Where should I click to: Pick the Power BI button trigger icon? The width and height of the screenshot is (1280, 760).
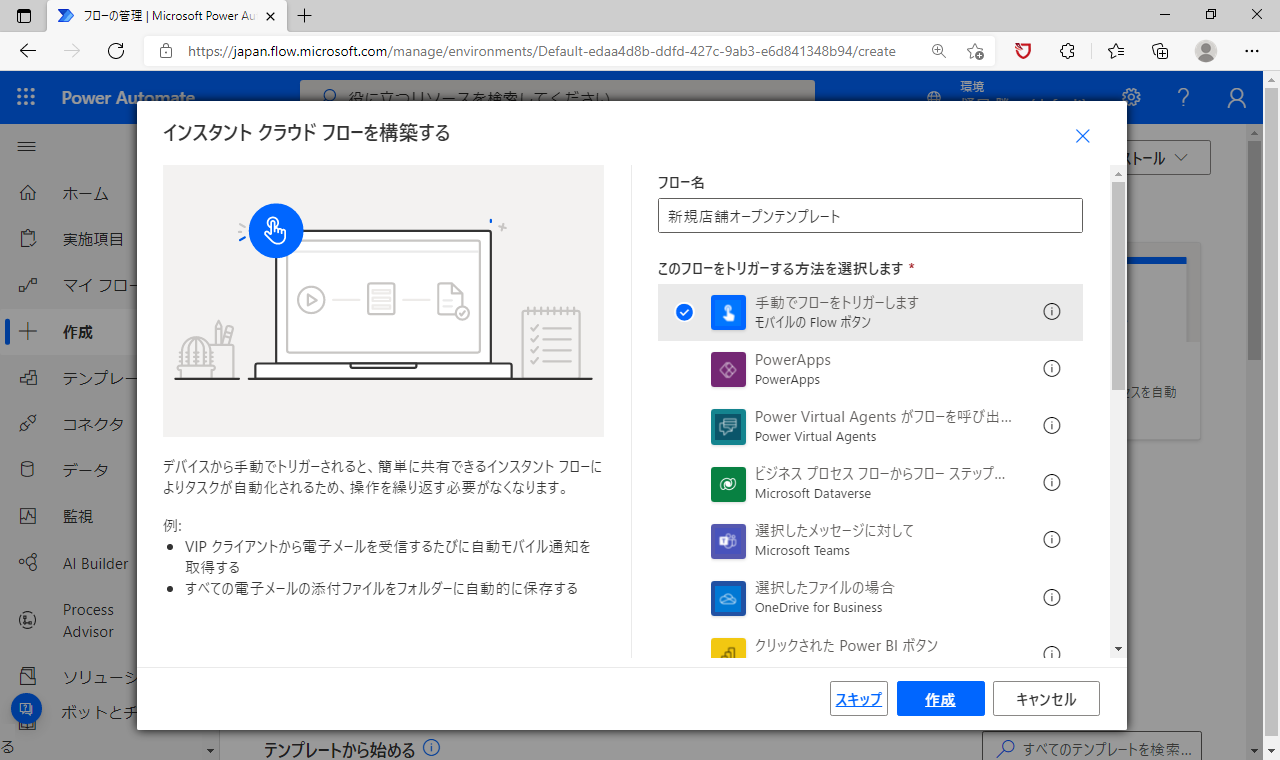click(x=728, y=649)
